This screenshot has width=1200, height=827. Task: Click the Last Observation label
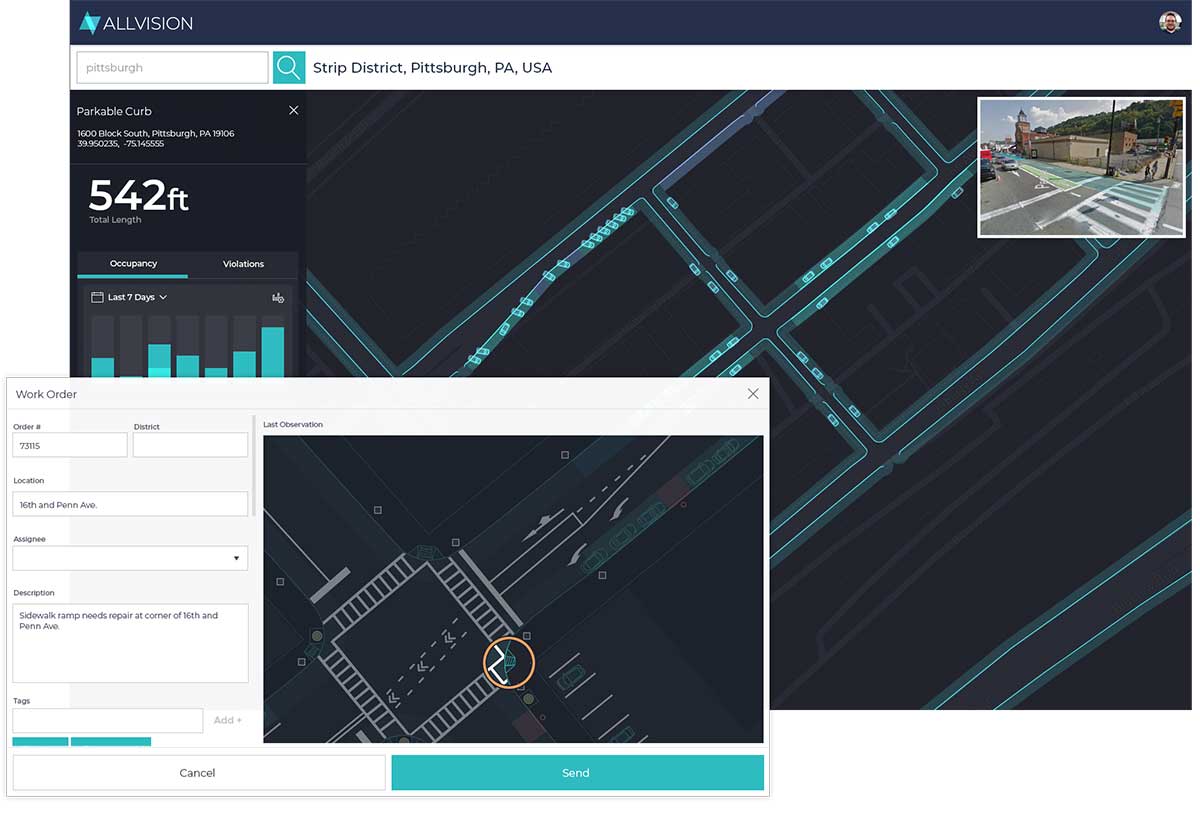(x=293, y=425)
